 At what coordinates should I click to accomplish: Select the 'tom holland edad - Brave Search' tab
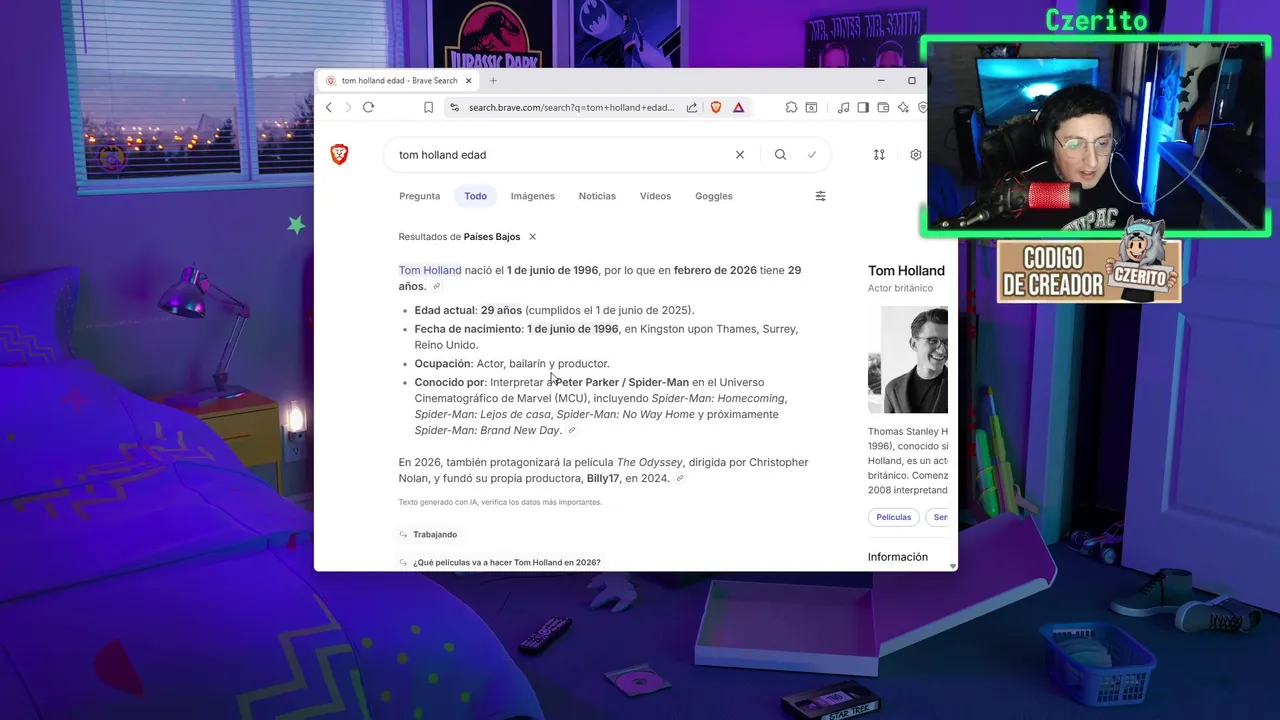[399, 80]
